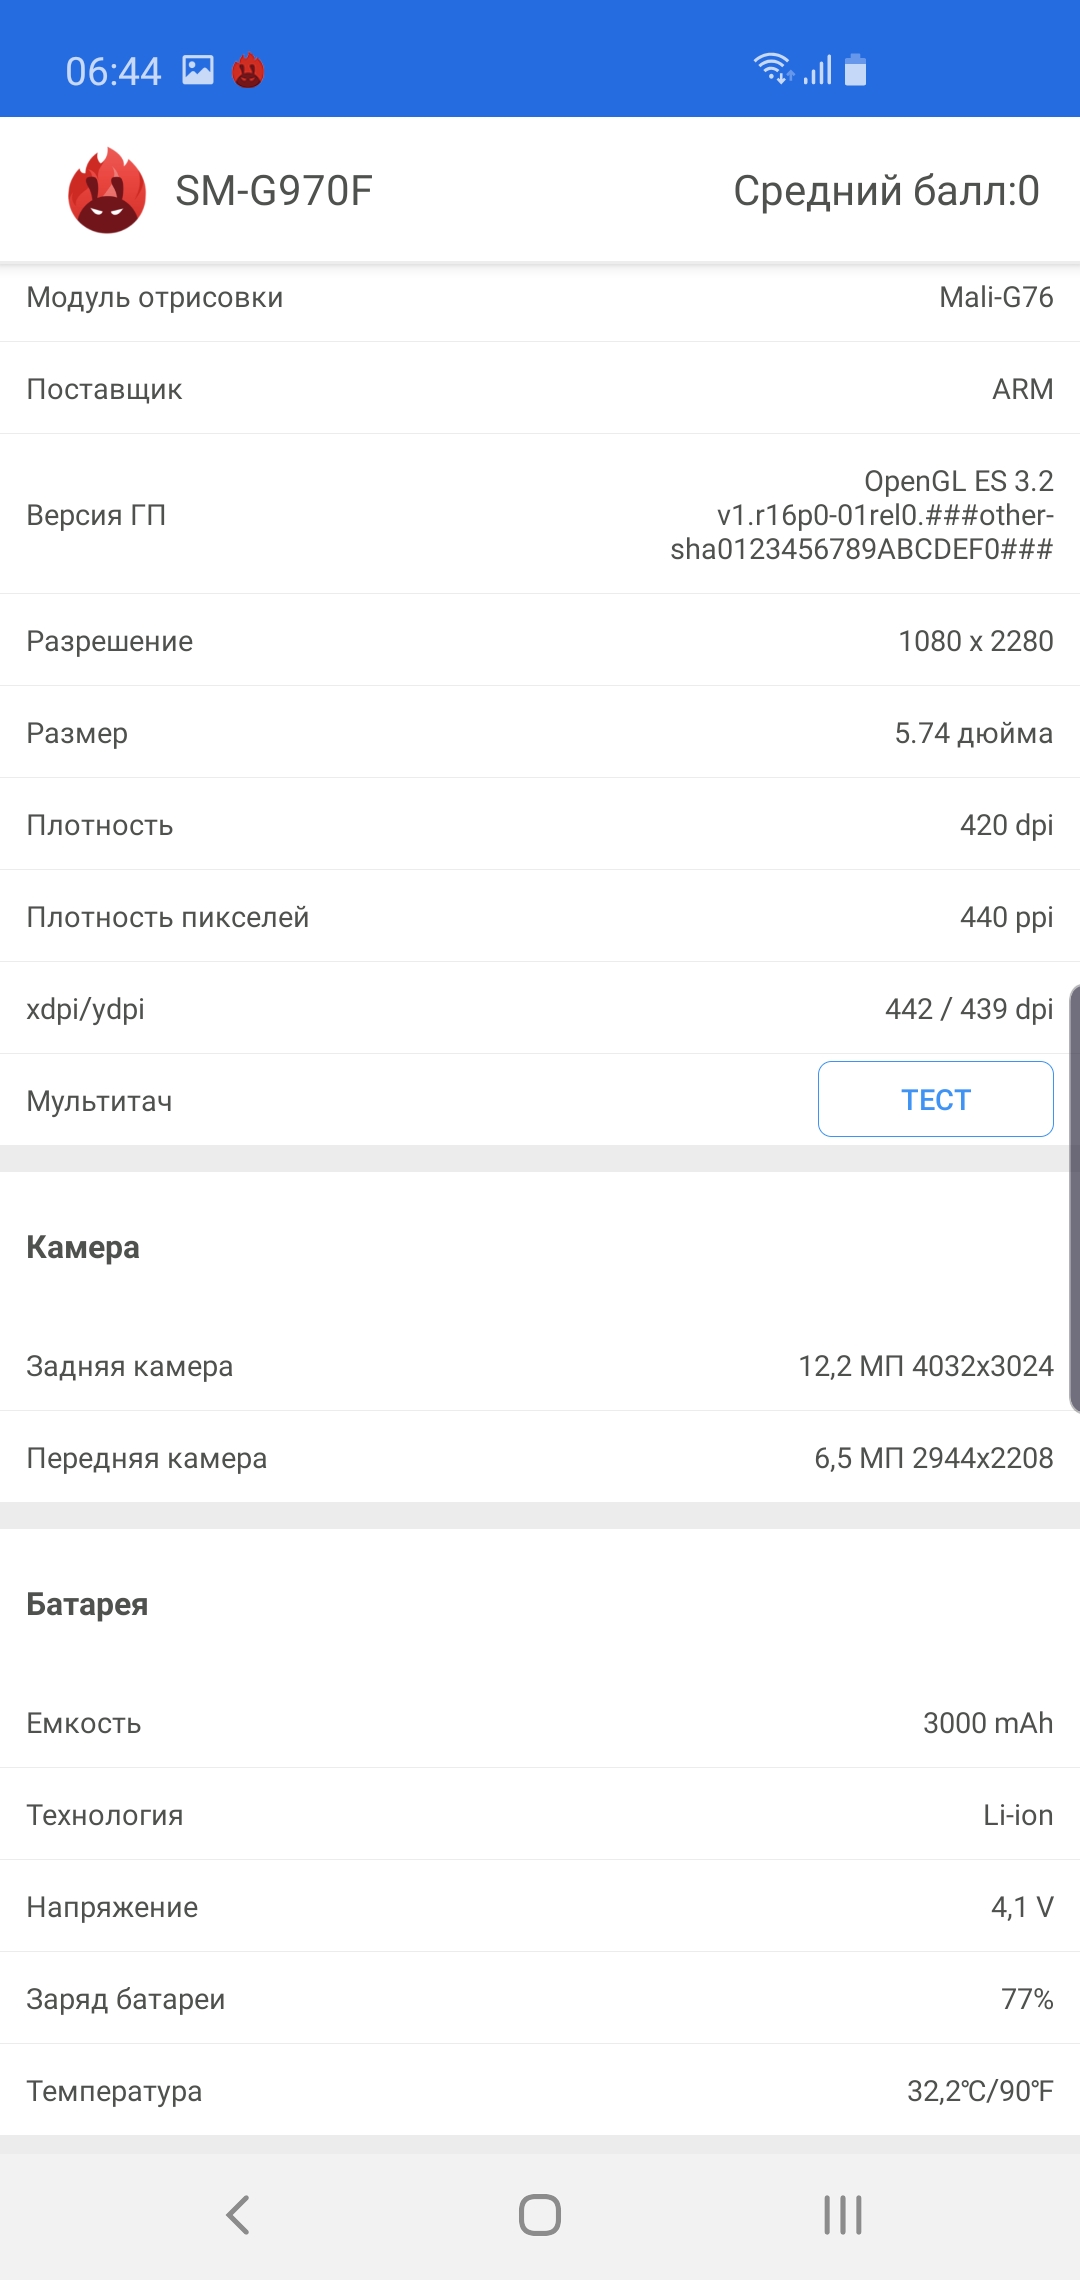Tap the AnTuTu notification icon in status bar
This screenshot has height=2280, width=1080.
point(248,71)
